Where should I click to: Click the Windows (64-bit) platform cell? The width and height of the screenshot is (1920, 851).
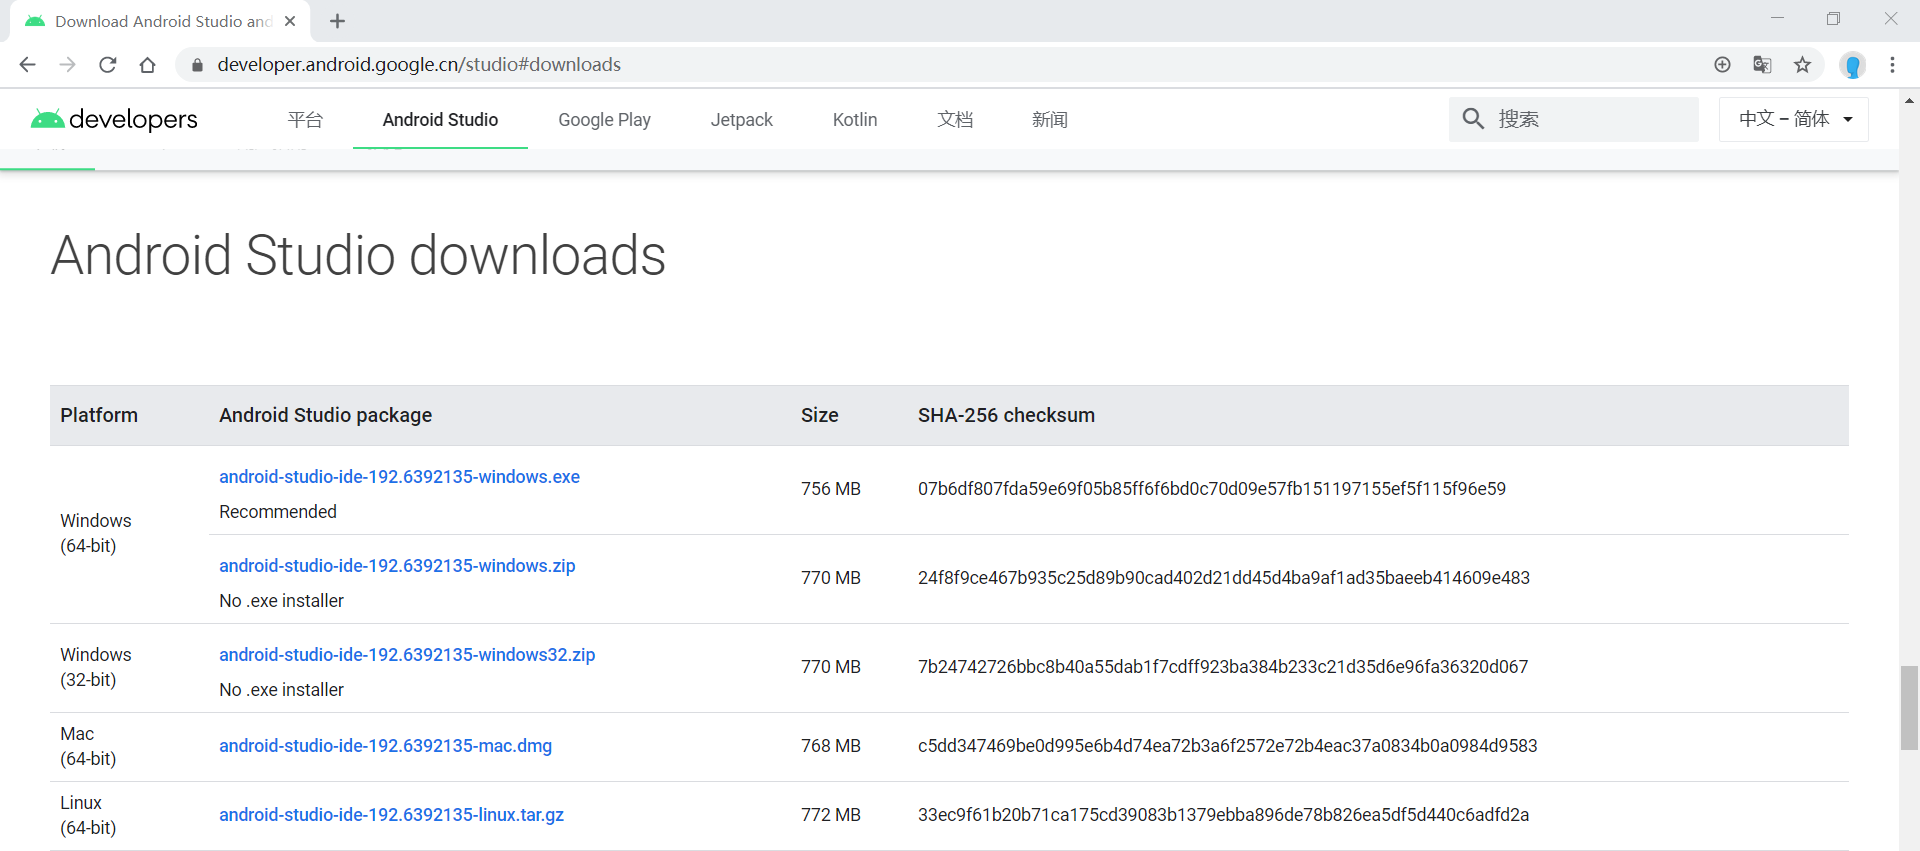coord(95,533)
